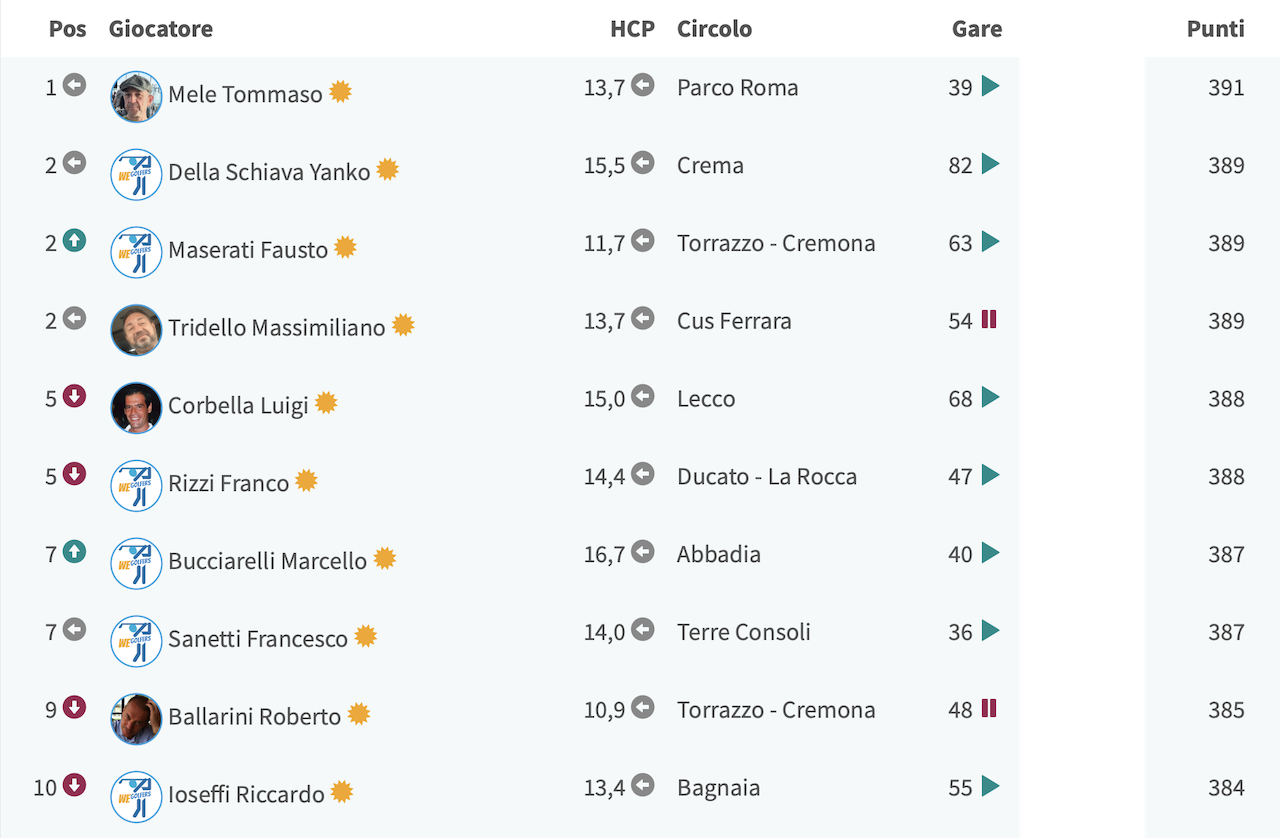The image size is (1280, 838).
Task: Click the gold star badge beside Maserati Fausto
Action: pos(345,247)
